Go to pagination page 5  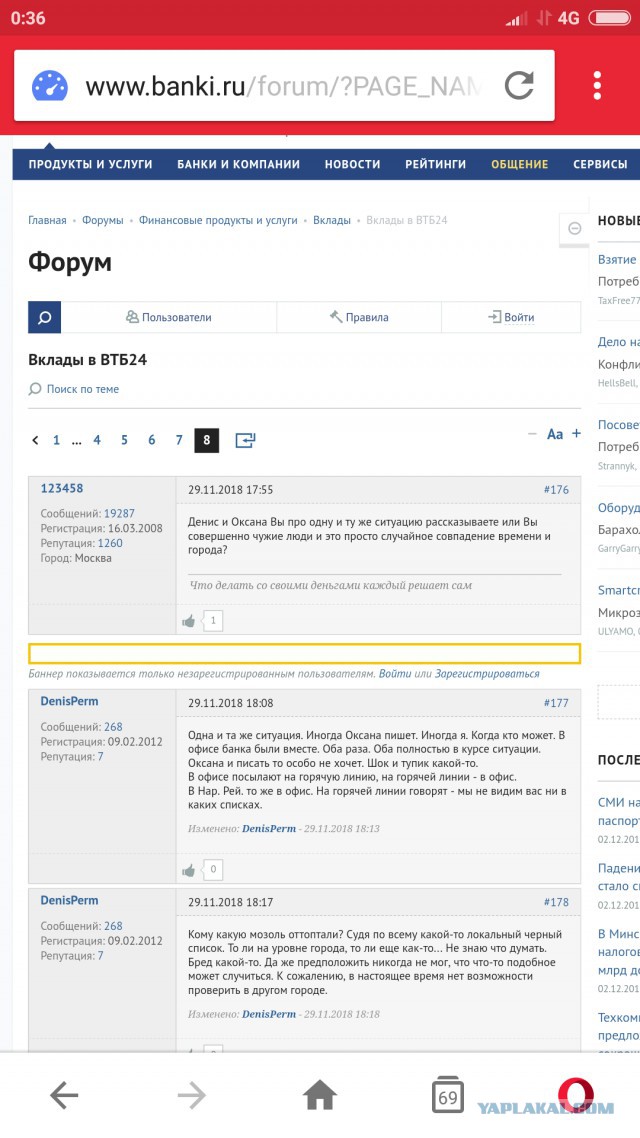pyautogui.click(x=124, y=440)
